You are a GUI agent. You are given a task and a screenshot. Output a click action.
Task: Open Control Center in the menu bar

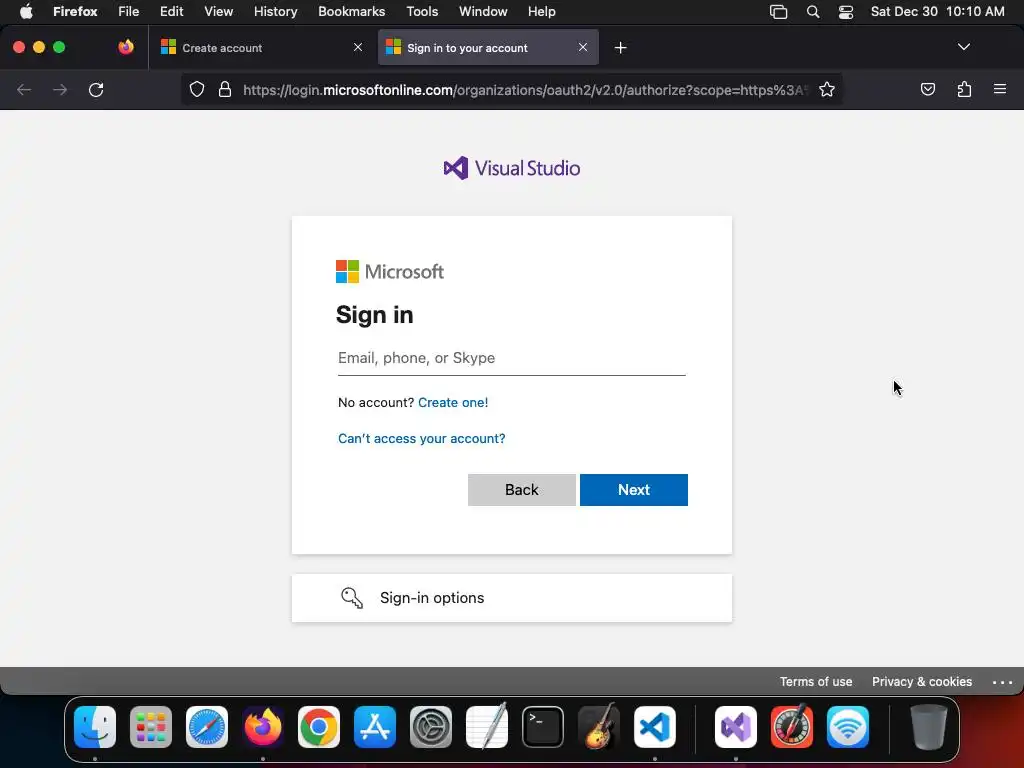pos(846,12)
